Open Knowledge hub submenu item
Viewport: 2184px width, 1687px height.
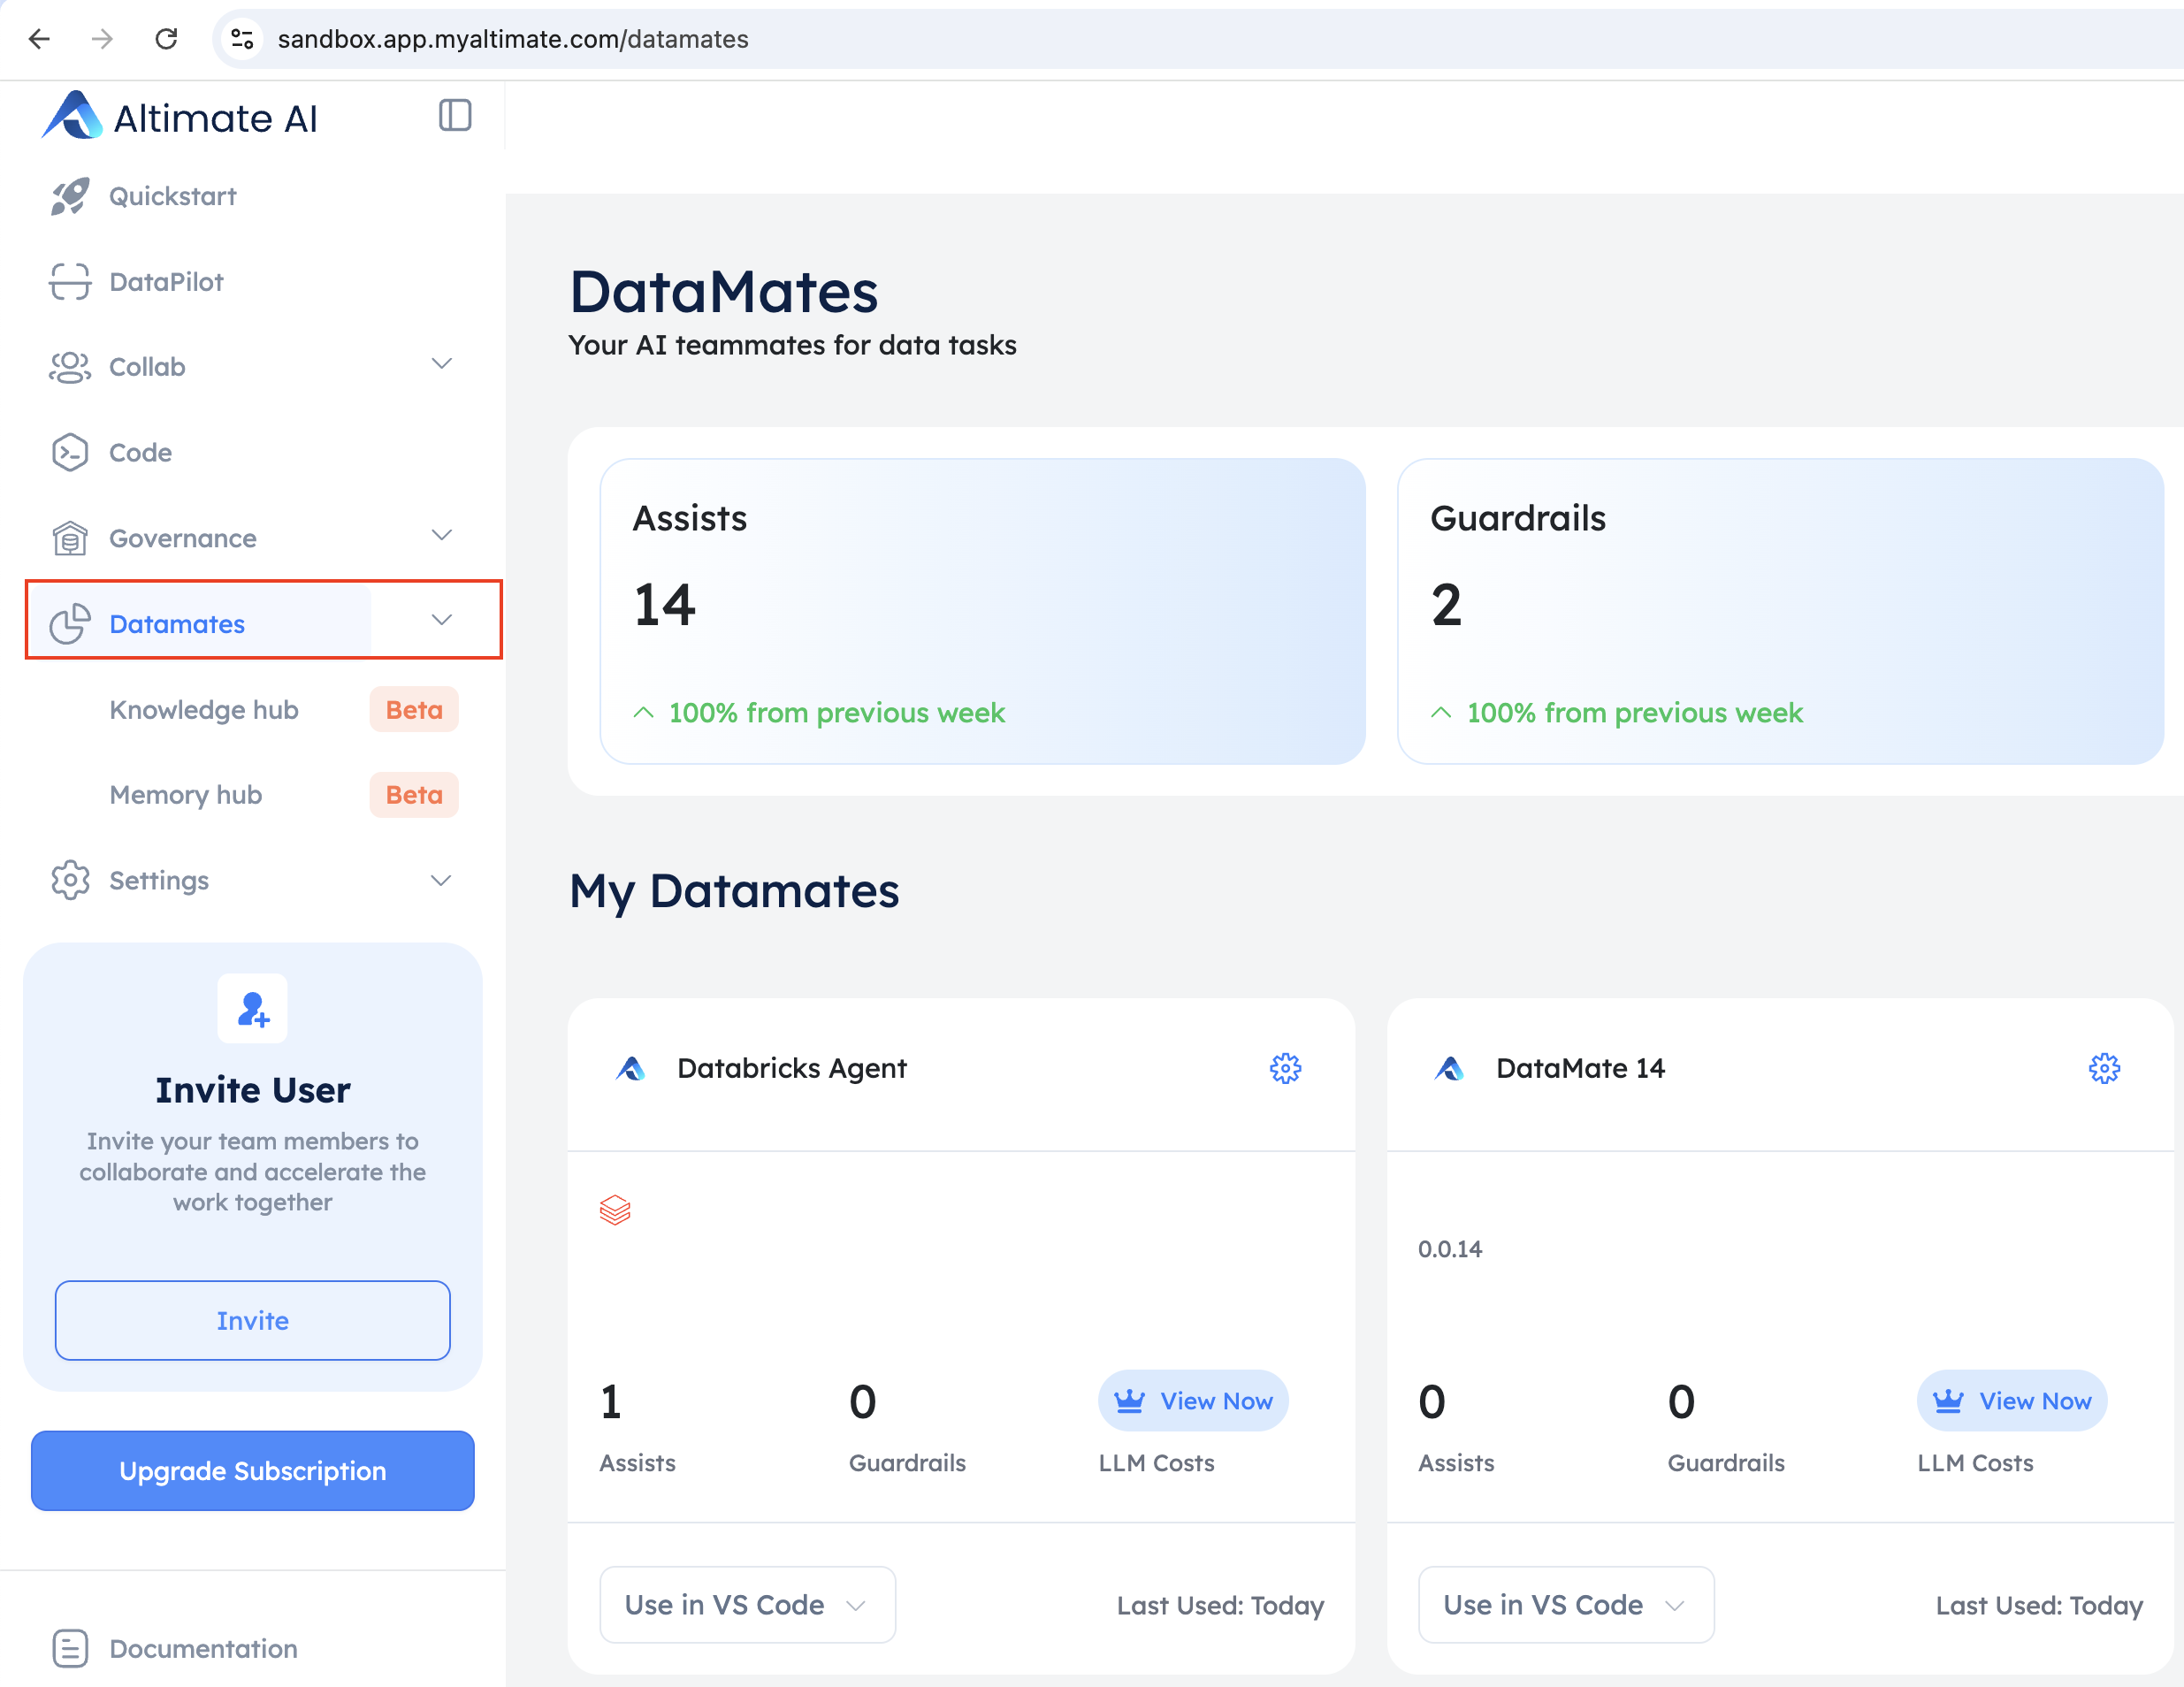coord(204,710)
